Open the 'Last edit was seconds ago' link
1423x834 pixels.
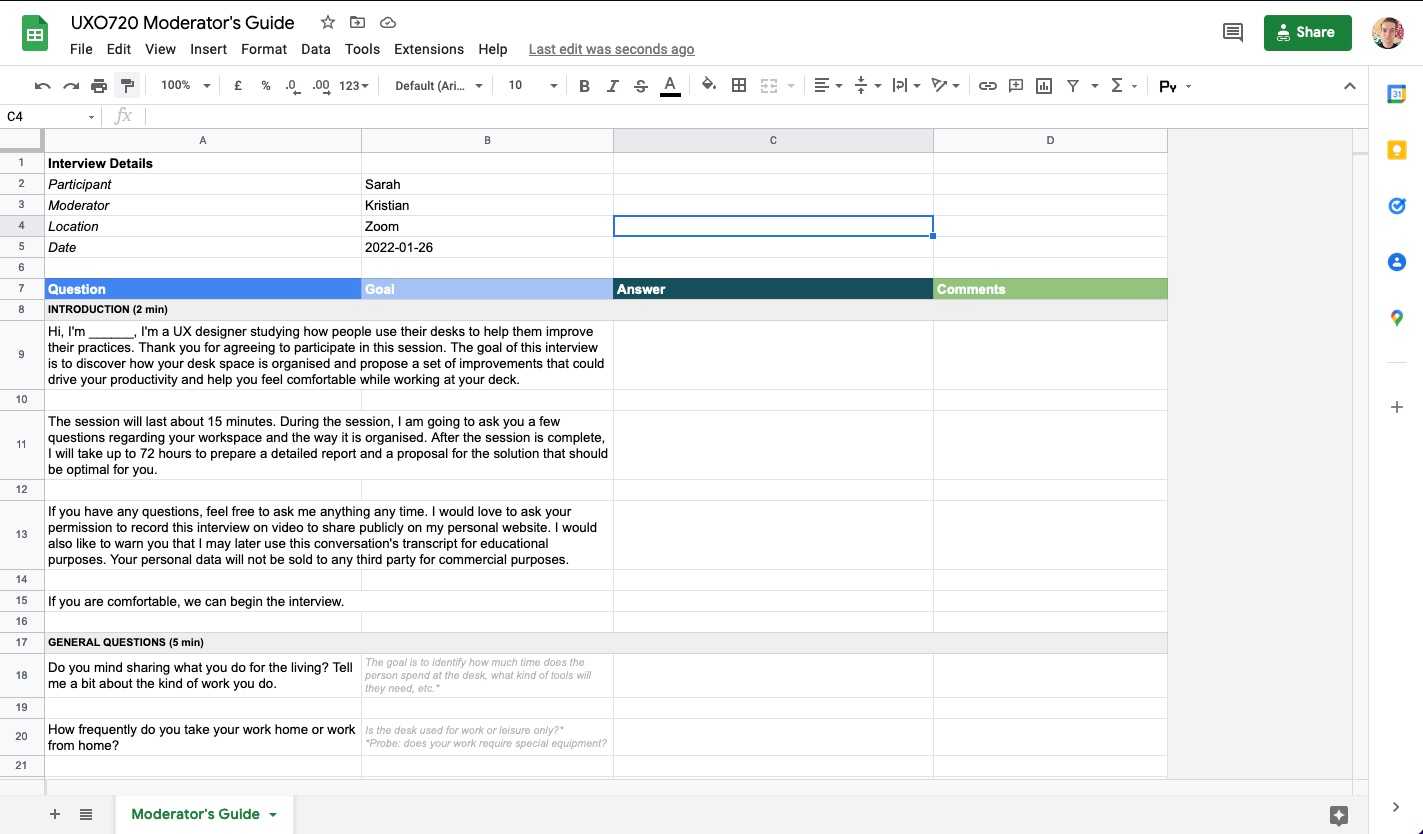click(611, 49)
